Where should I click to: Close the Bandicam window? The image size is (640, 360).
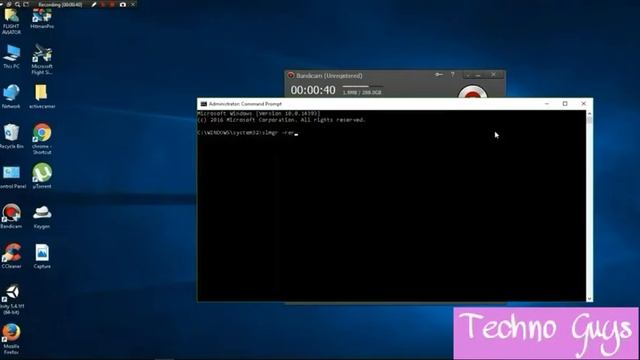493,75
